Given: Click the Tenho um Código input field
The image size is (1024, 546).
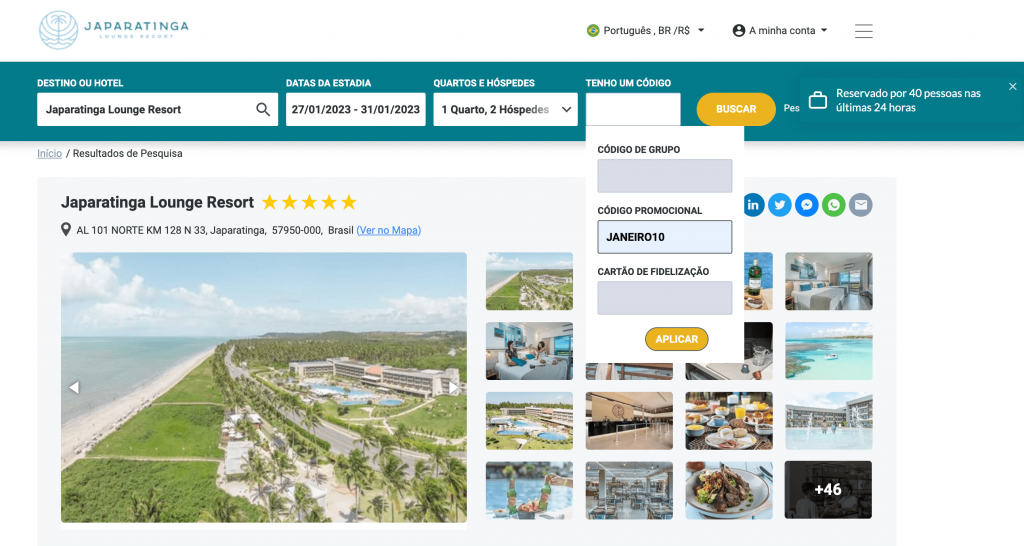Looking at the screenshot, I should point(633,109).
